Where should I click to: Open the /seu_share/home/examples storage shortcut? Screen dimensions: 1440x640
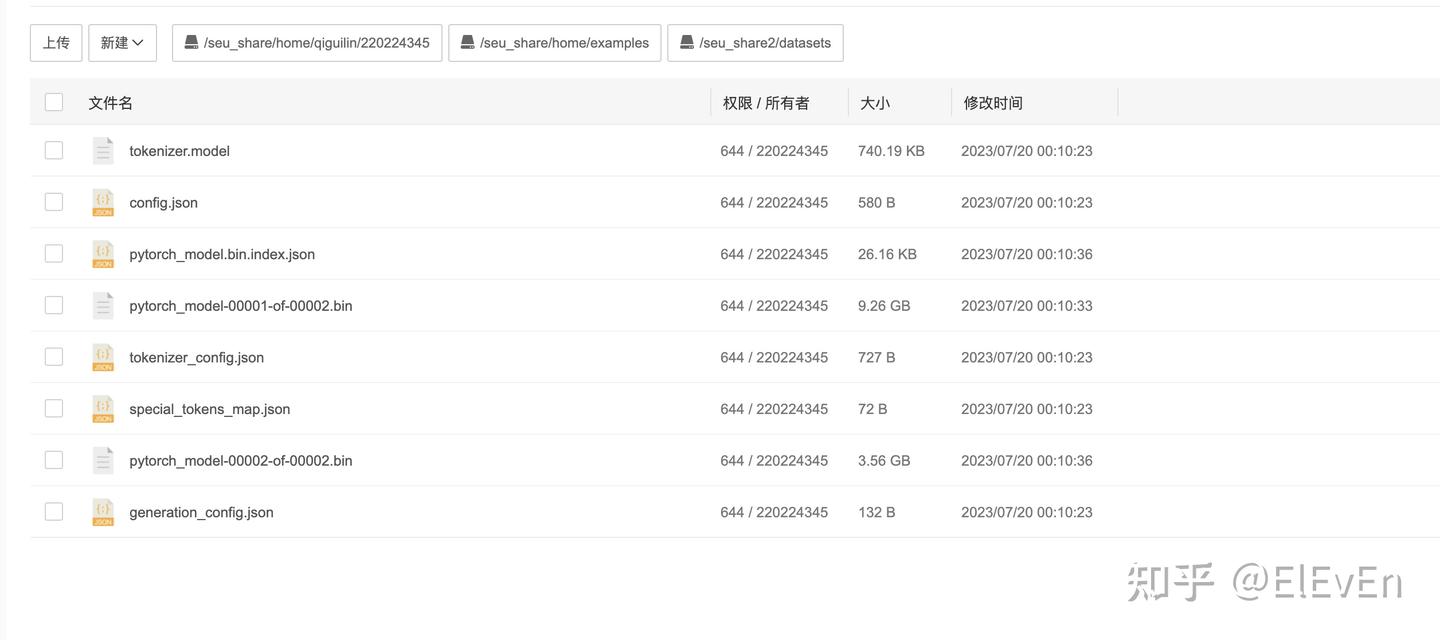554,43
